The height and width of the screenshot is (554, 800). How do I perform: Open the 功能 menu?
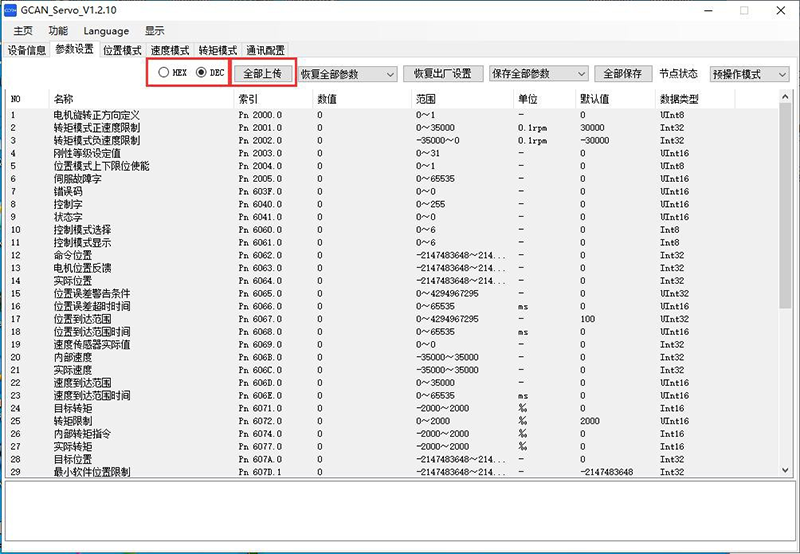point(58,31)
